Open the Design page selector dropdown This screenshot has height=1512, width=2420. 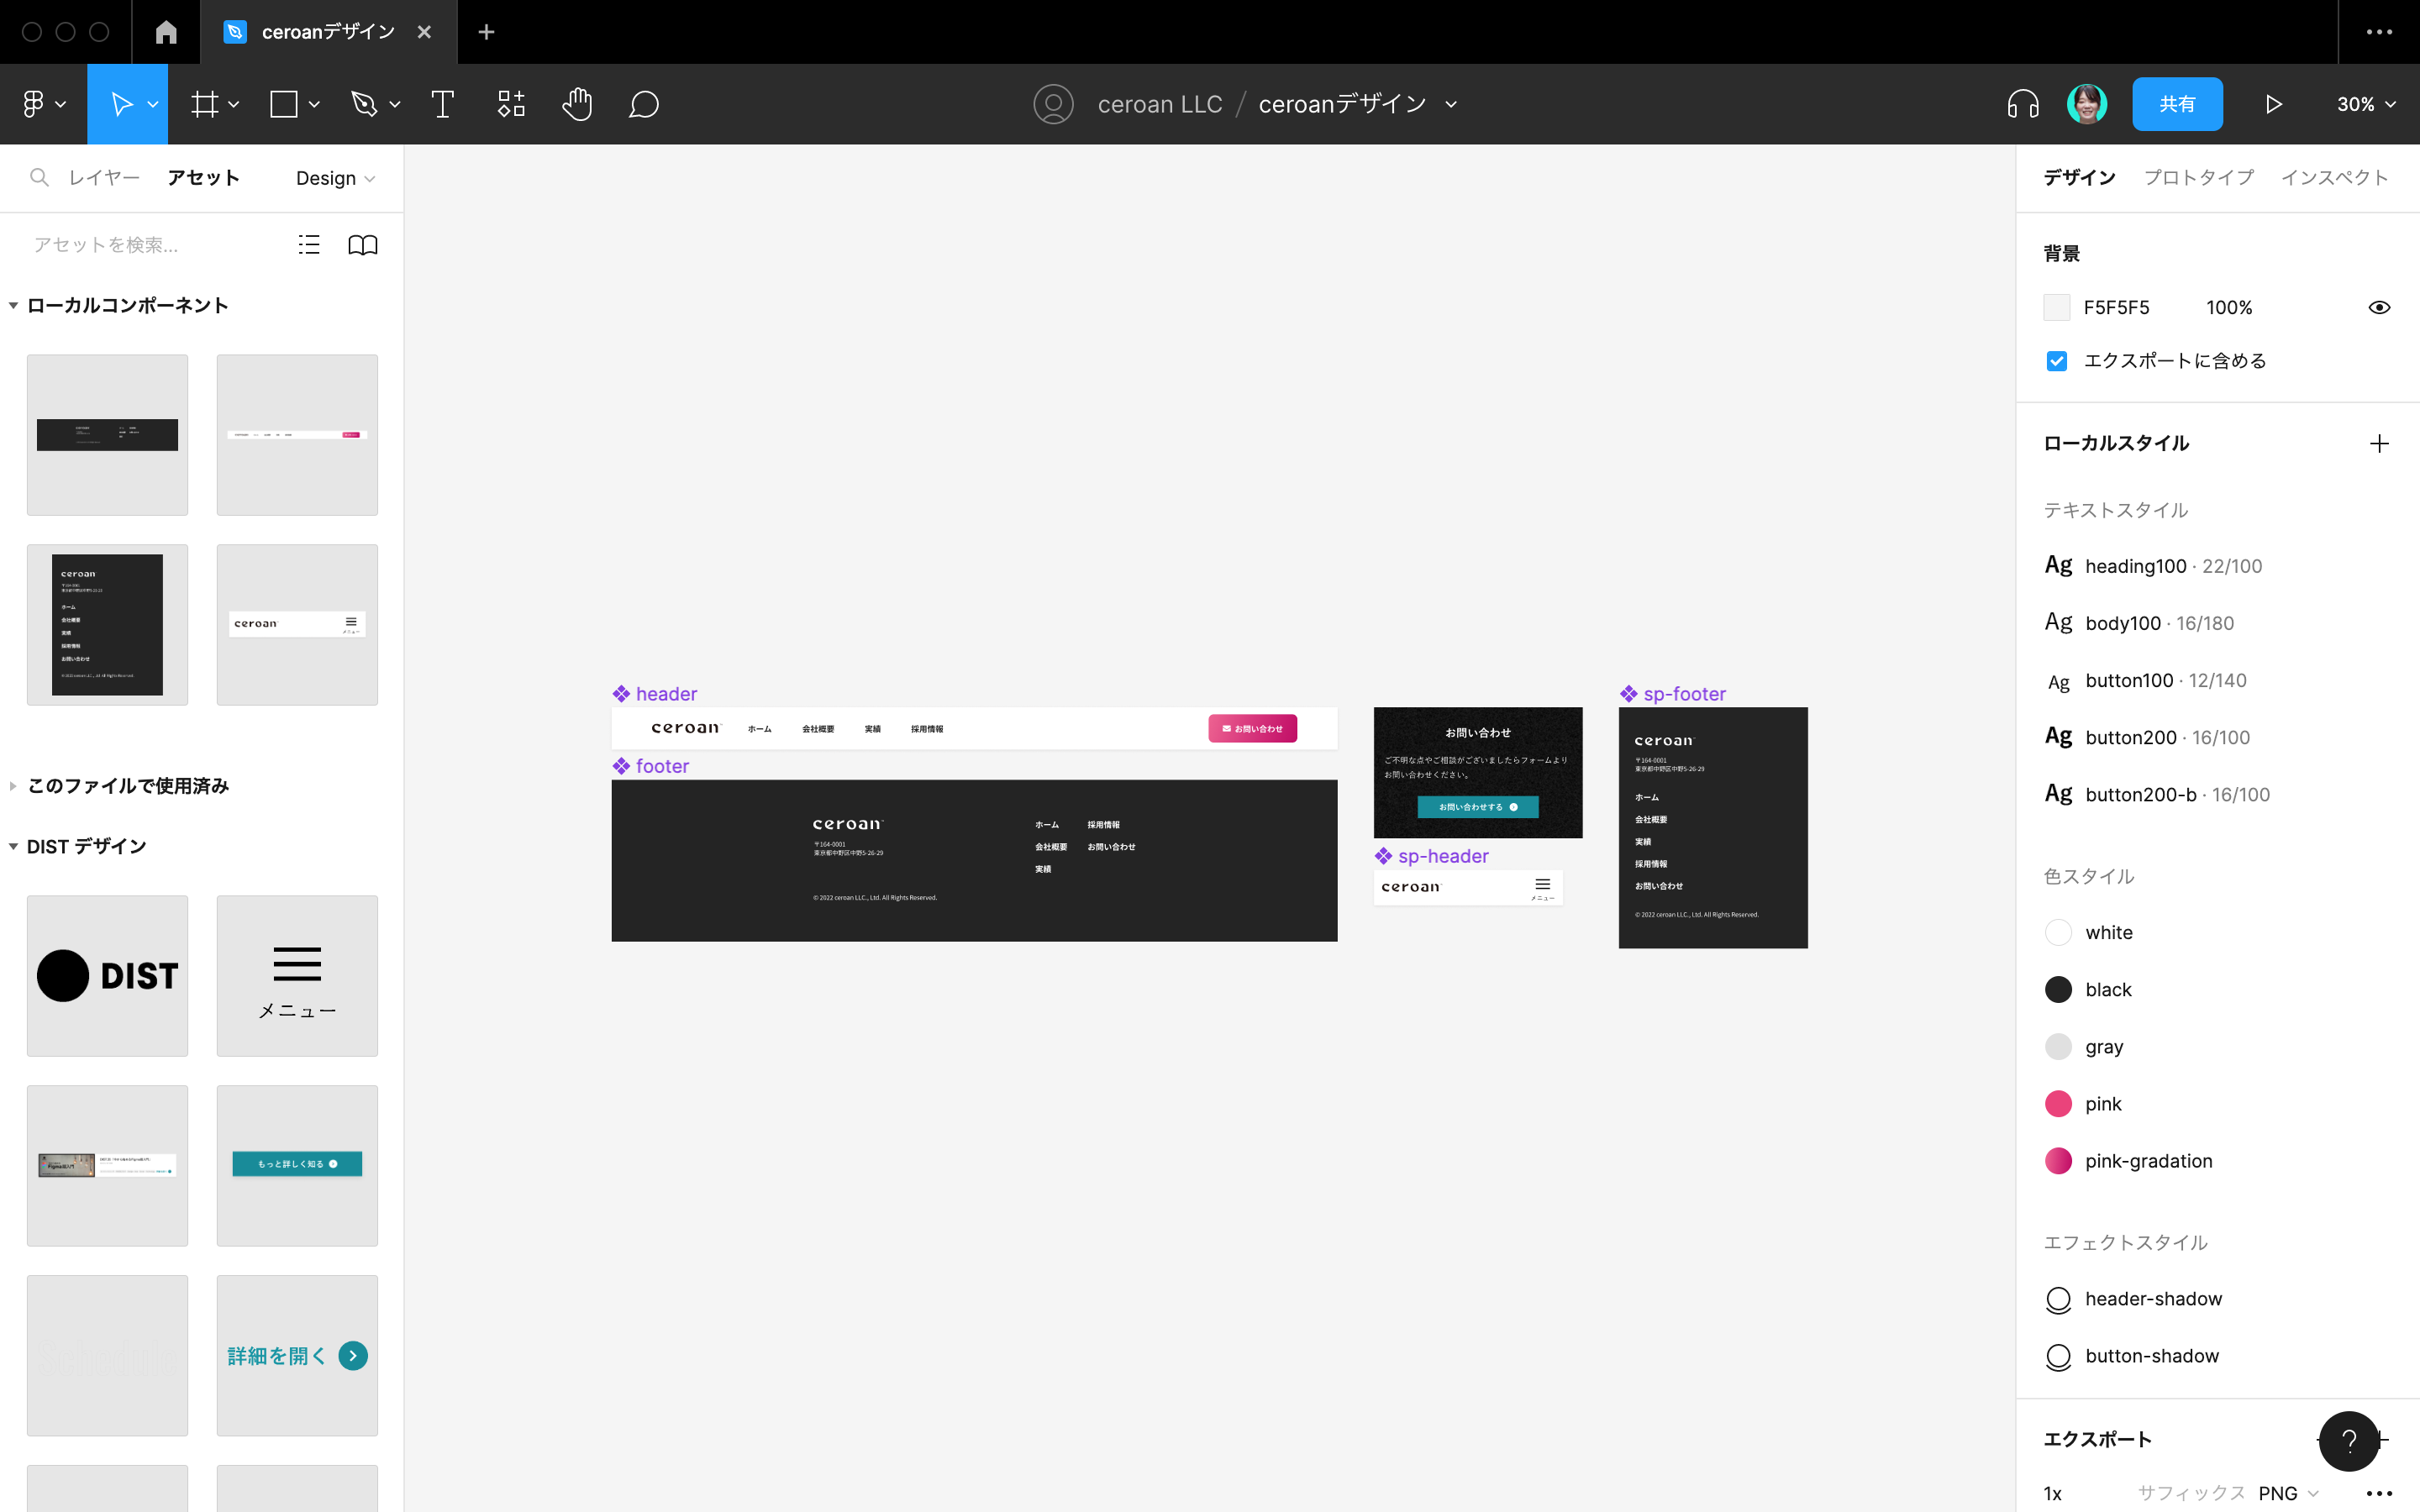click(335, 178)
